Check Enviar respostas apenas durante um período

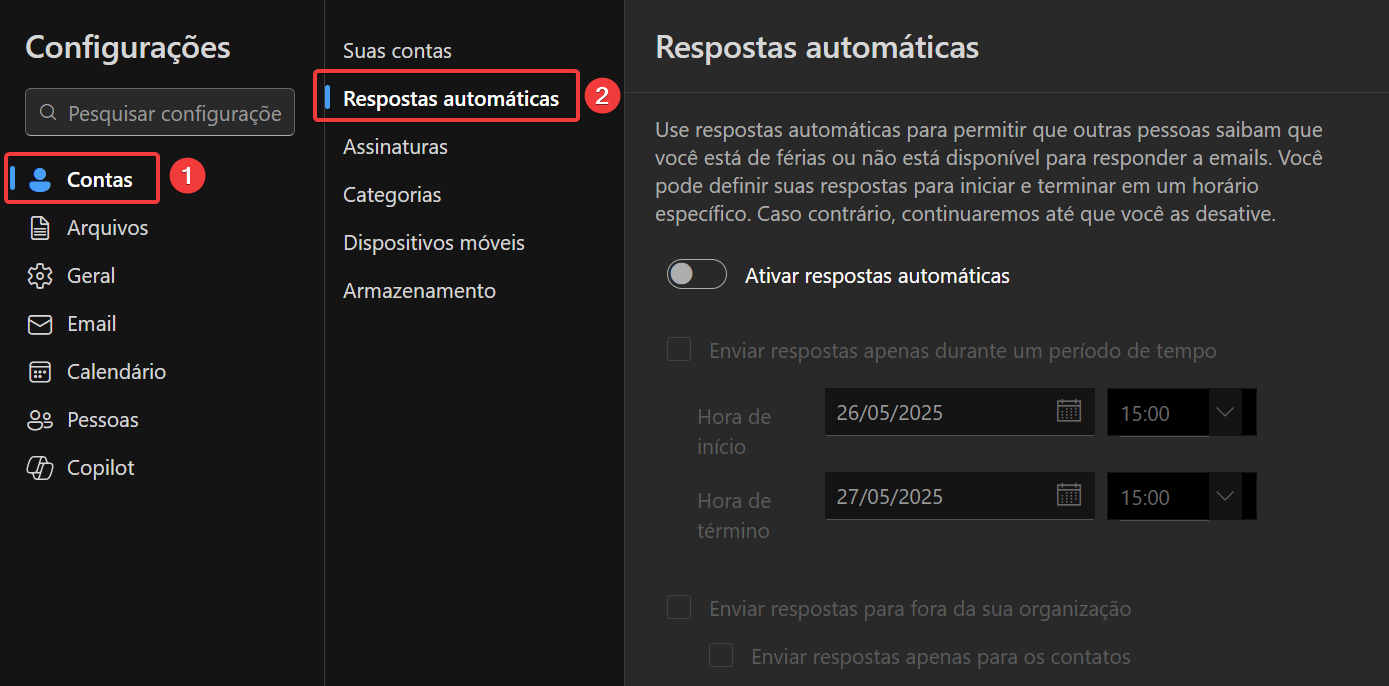point(680,350)
